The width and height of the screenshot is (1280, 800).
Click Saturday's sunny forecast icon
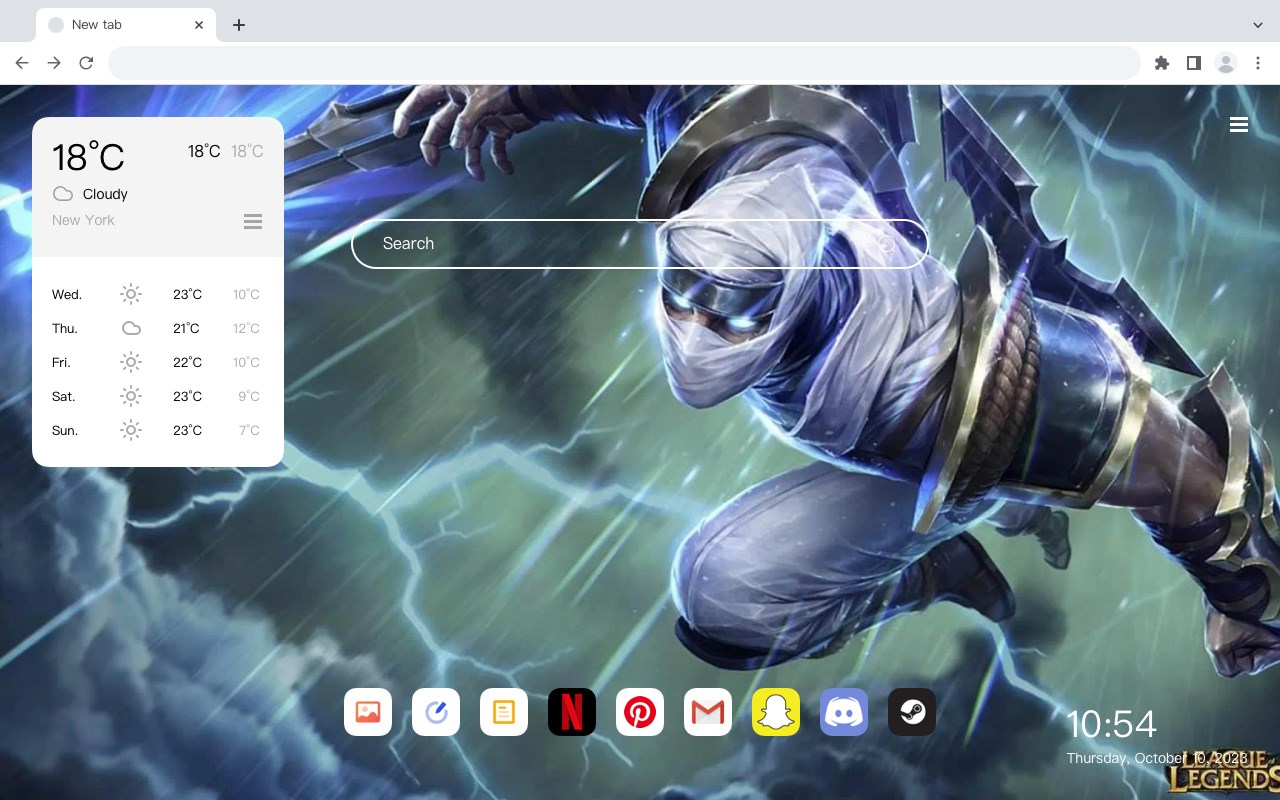pyautogui.click(x=131, y=396)
